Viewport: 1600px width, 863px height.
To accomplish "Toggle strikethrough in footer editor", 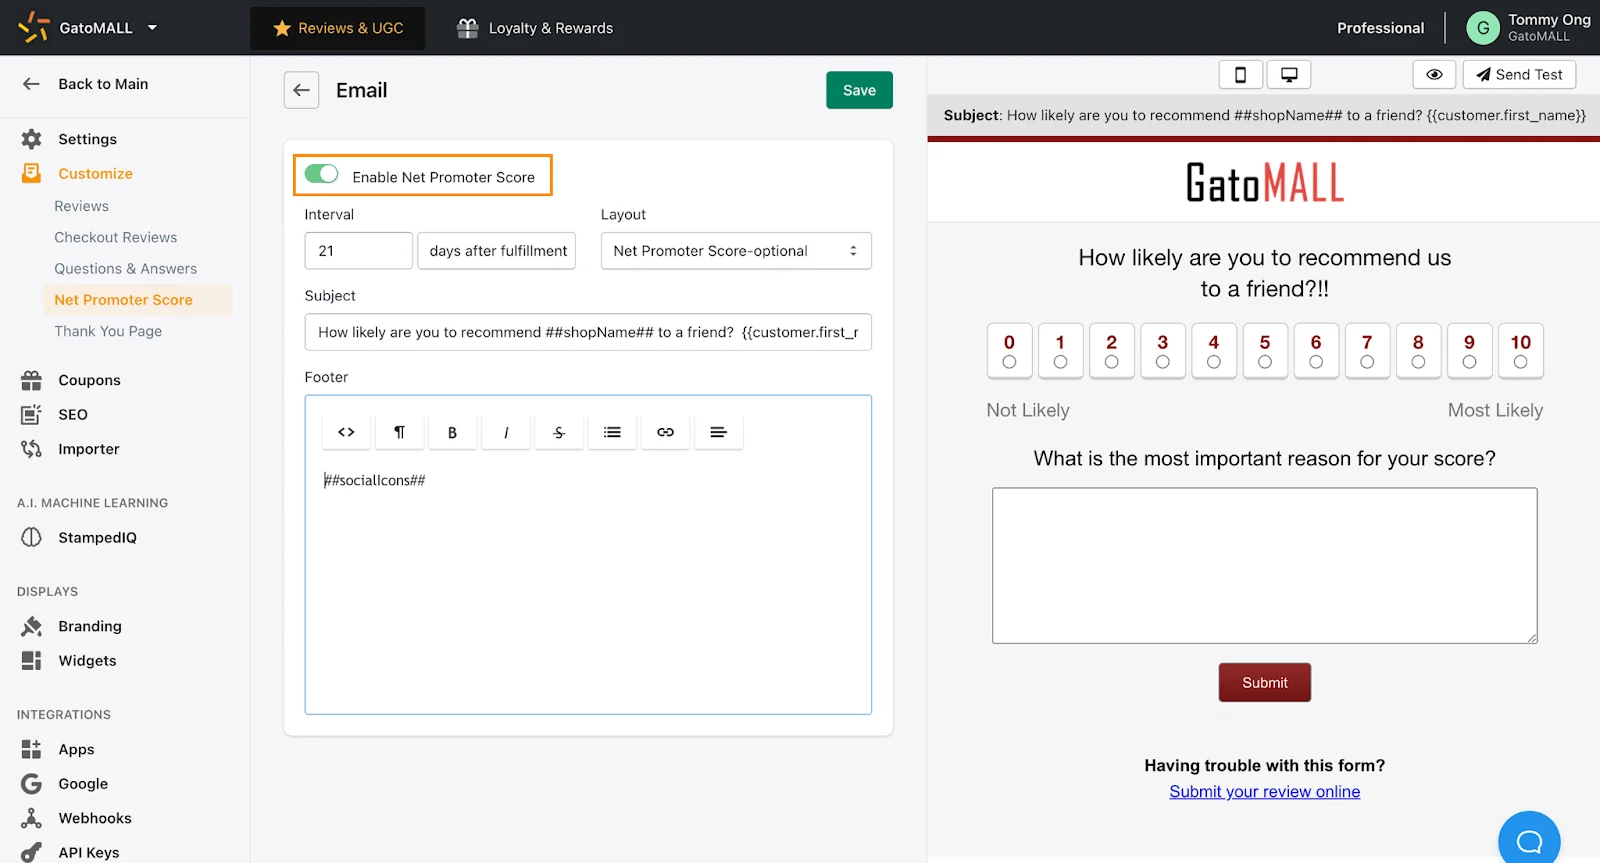I will click(559, 432).
